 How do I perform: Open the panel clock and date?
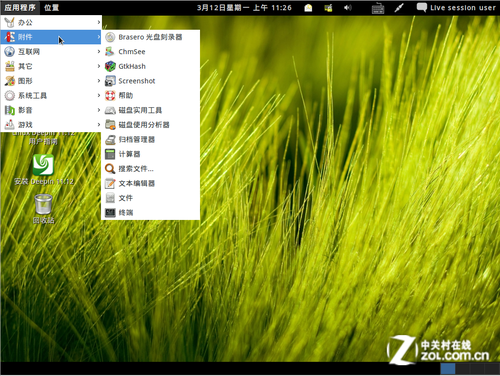click(244, 7)
